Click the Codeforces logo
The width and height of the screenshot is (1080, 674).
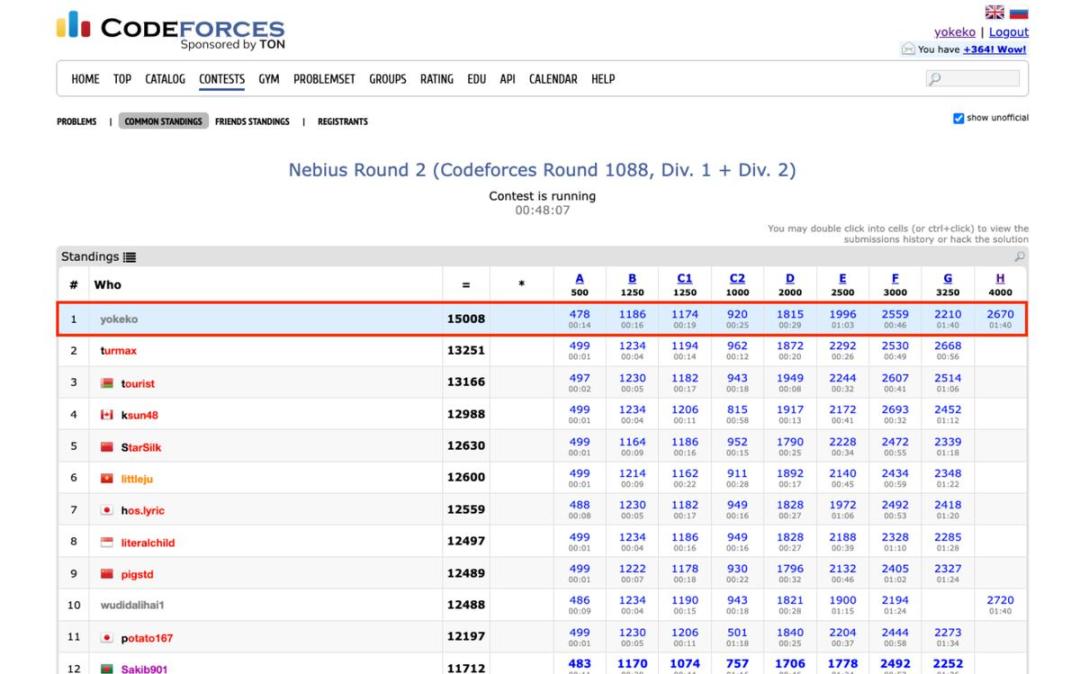[170, 31]
